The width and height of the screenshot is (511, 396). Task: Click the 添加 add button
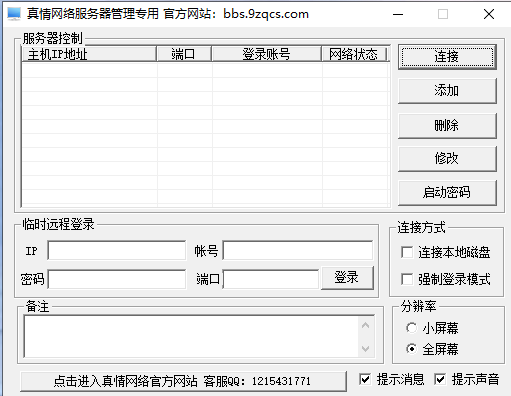pos(447,91)
